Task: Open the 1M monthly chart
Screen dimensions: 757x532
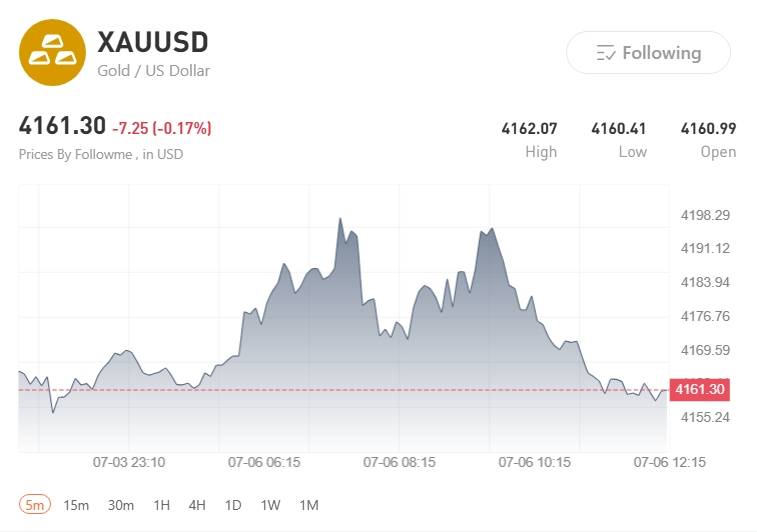Action: pos(308,505)
